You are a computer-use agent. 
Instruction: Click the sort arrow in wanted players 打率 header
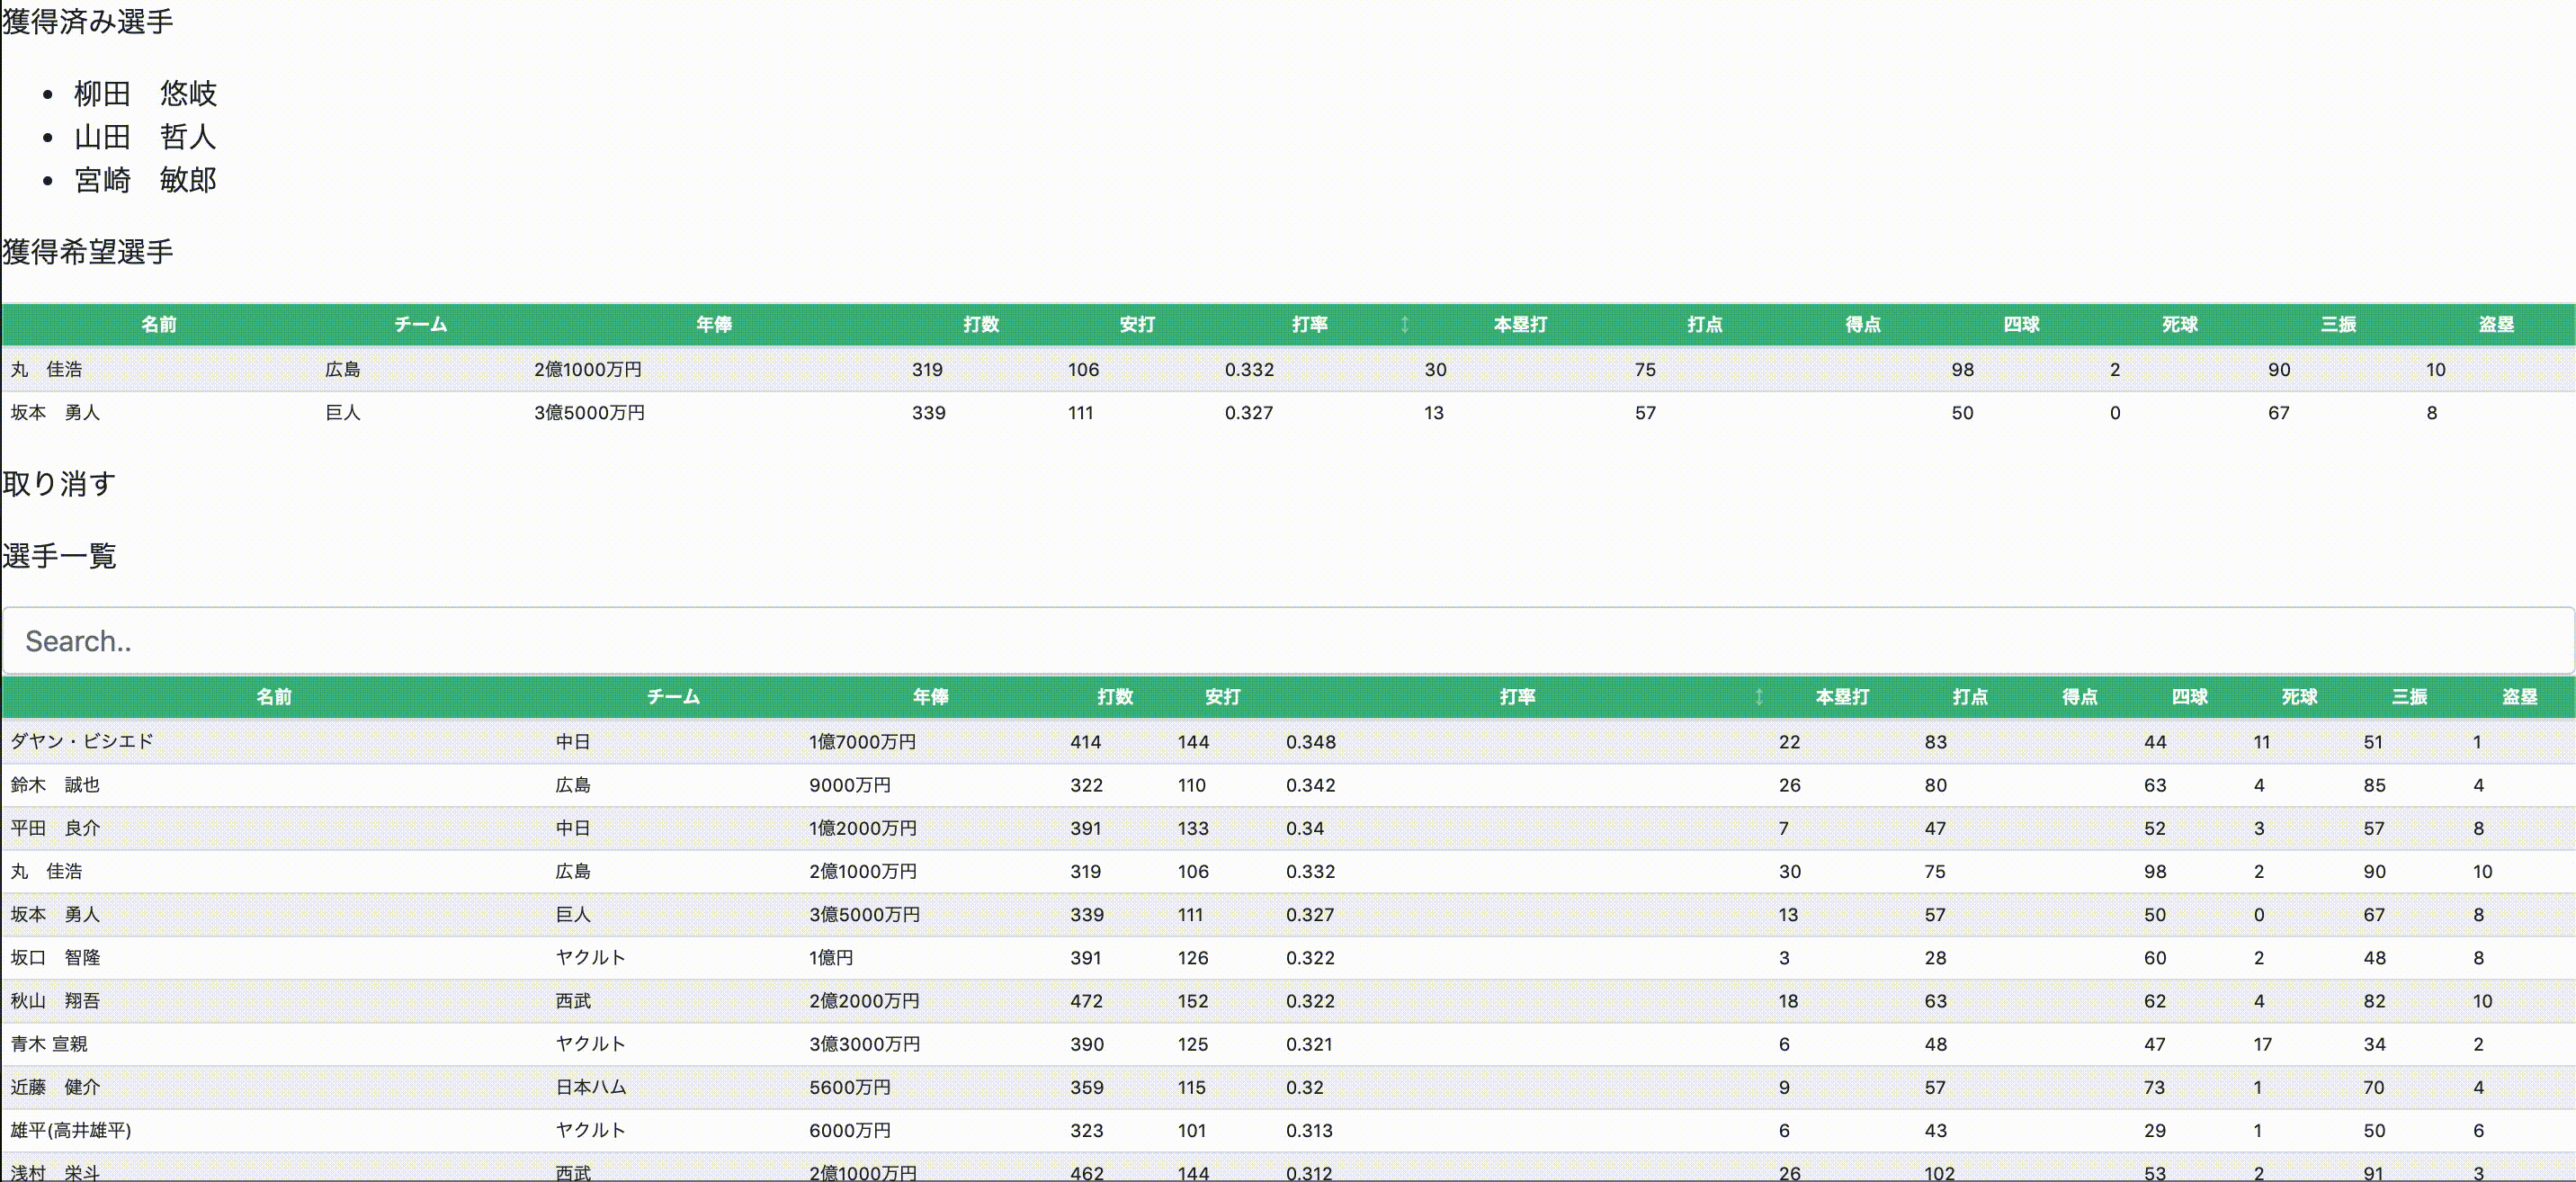point(1404,324)
